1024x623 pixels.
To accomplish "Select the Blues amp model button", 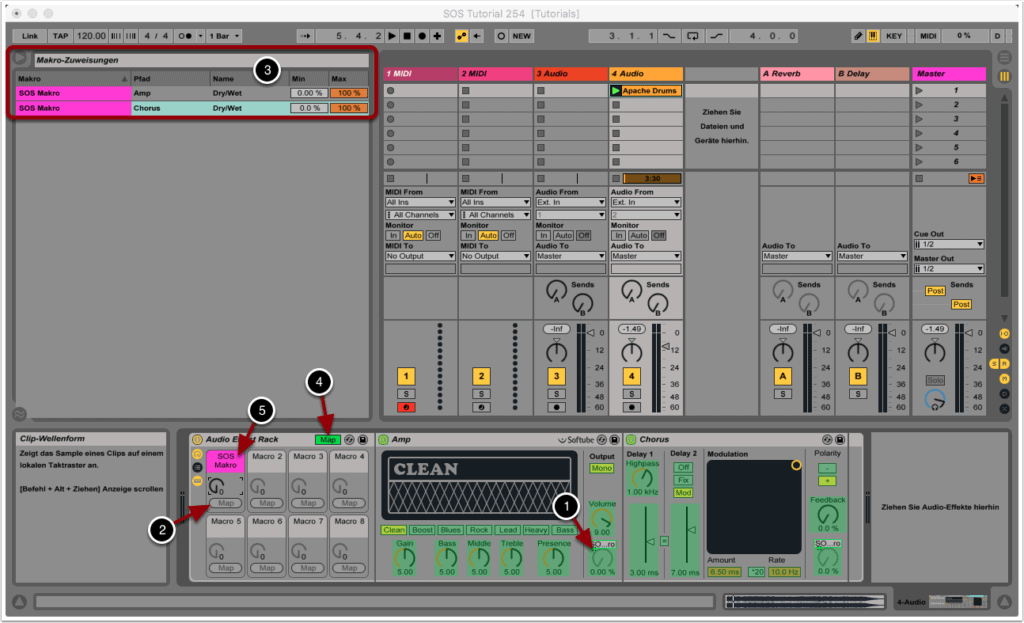I will 451,530.
